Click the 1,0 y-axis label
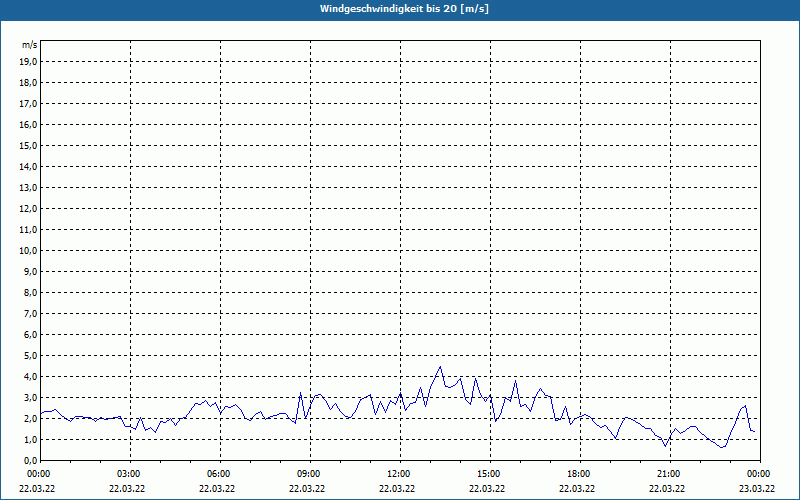This screenshot has height=500, width=800. click(30, 440)
